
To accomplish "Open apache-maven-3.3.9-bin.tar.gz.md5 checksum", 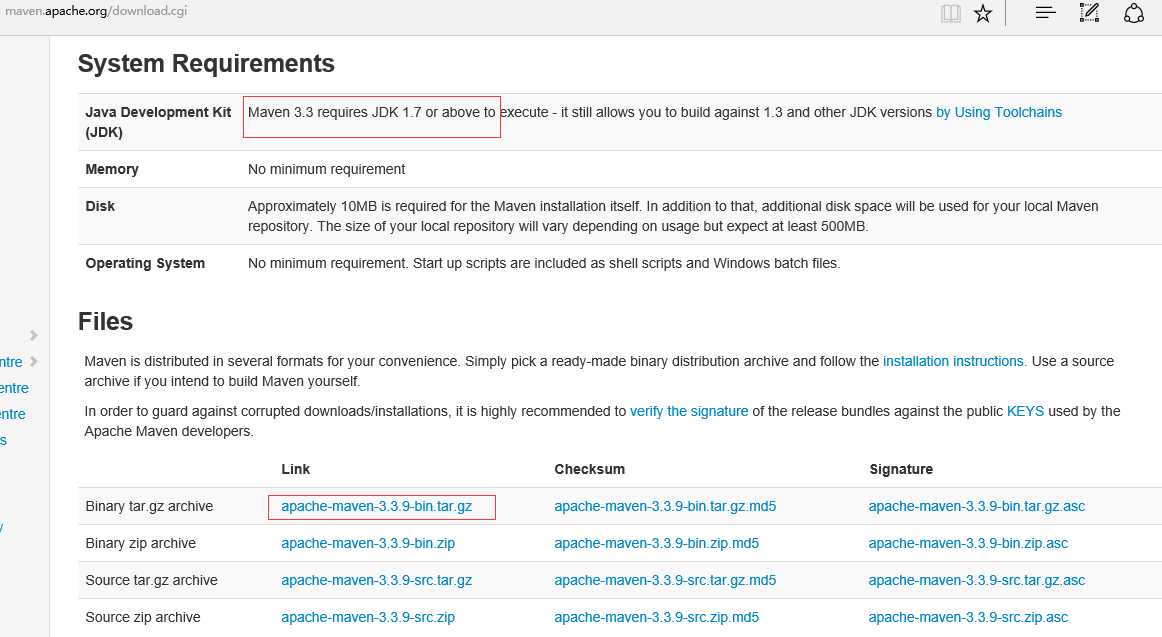I will tap(665, 506).
